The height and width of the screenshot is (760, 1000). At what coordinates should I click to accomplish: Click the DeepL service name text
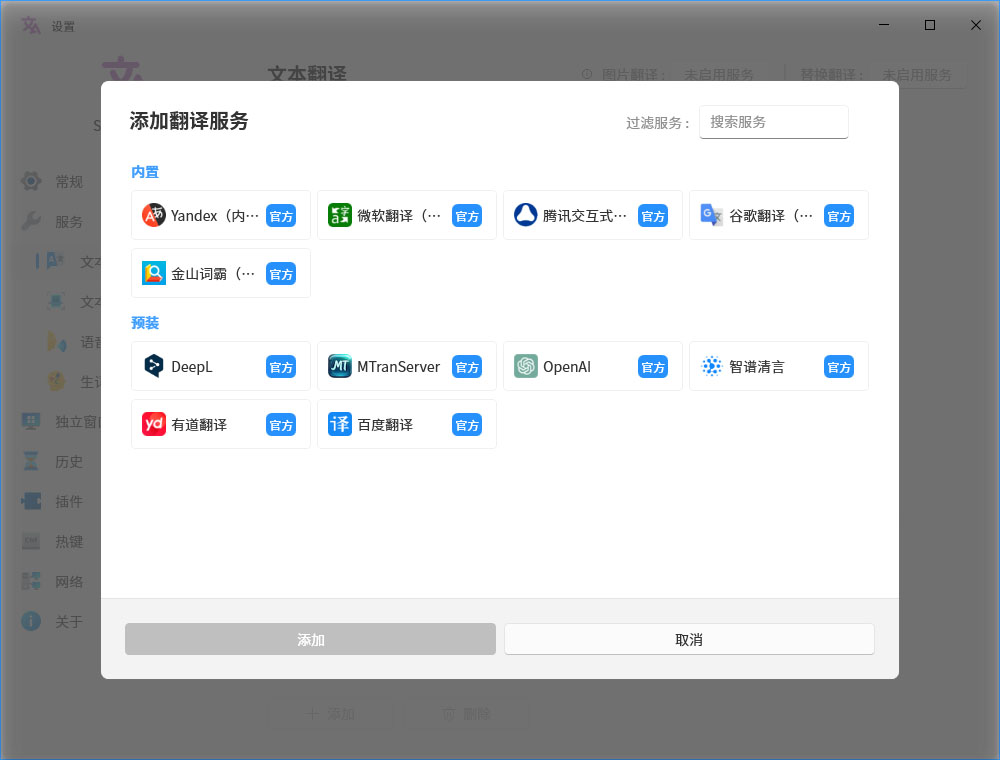click(x=191, y=367)
